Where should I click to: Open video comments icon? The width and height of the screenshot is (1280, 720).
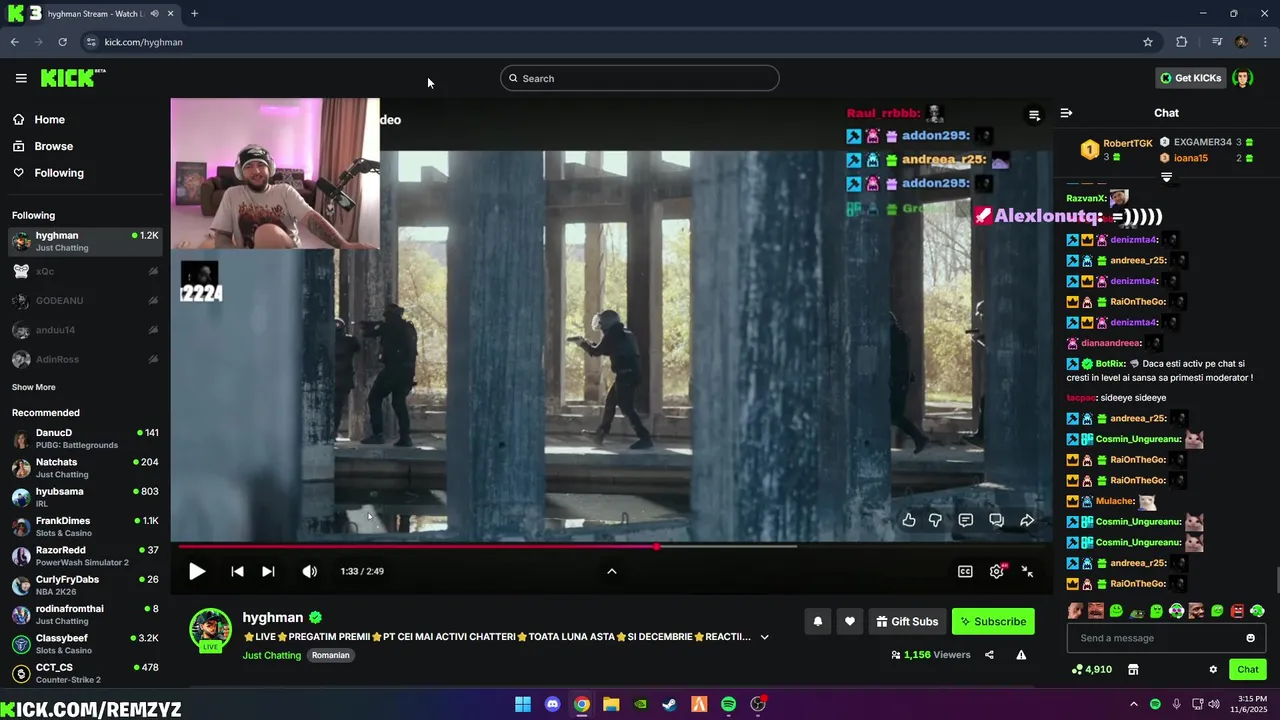point(966,520)
